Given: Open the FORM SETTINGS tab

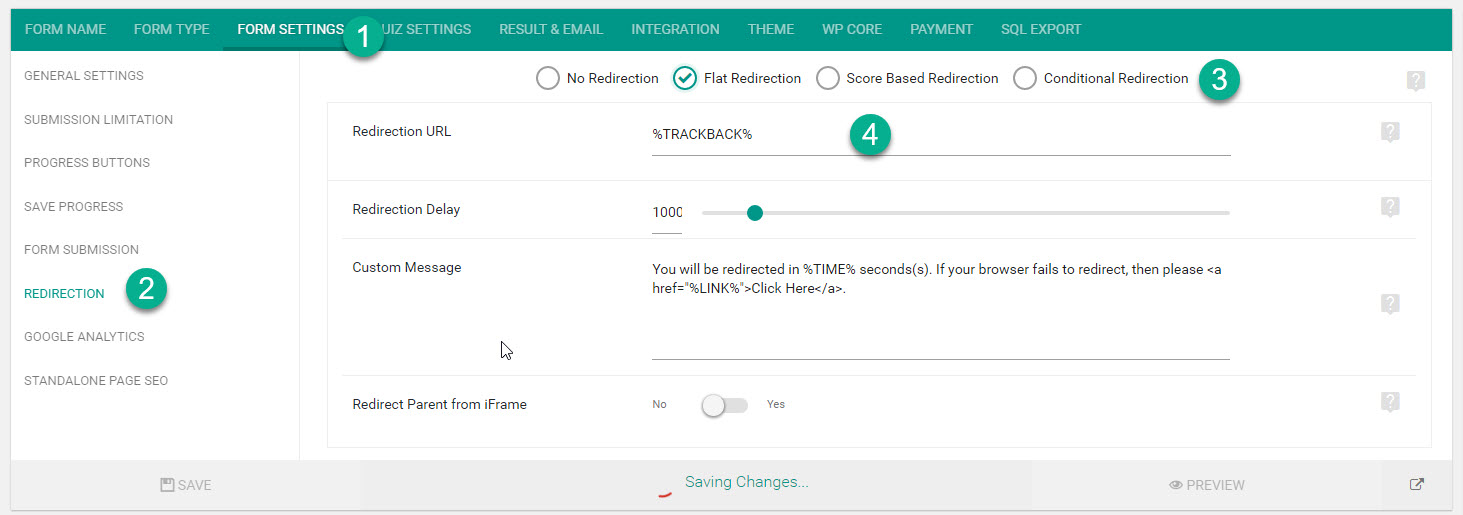Looking at the screenshot, I should tap(290, 29).
